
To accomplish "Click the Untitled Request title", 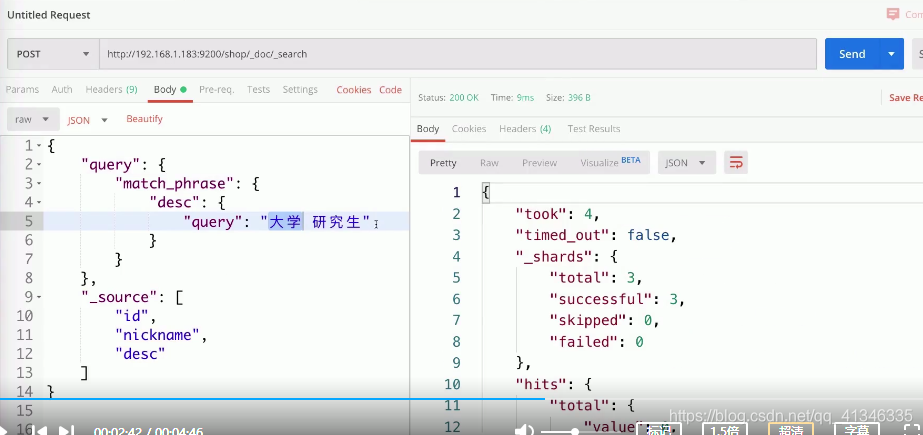I will [x=48, y=15].
